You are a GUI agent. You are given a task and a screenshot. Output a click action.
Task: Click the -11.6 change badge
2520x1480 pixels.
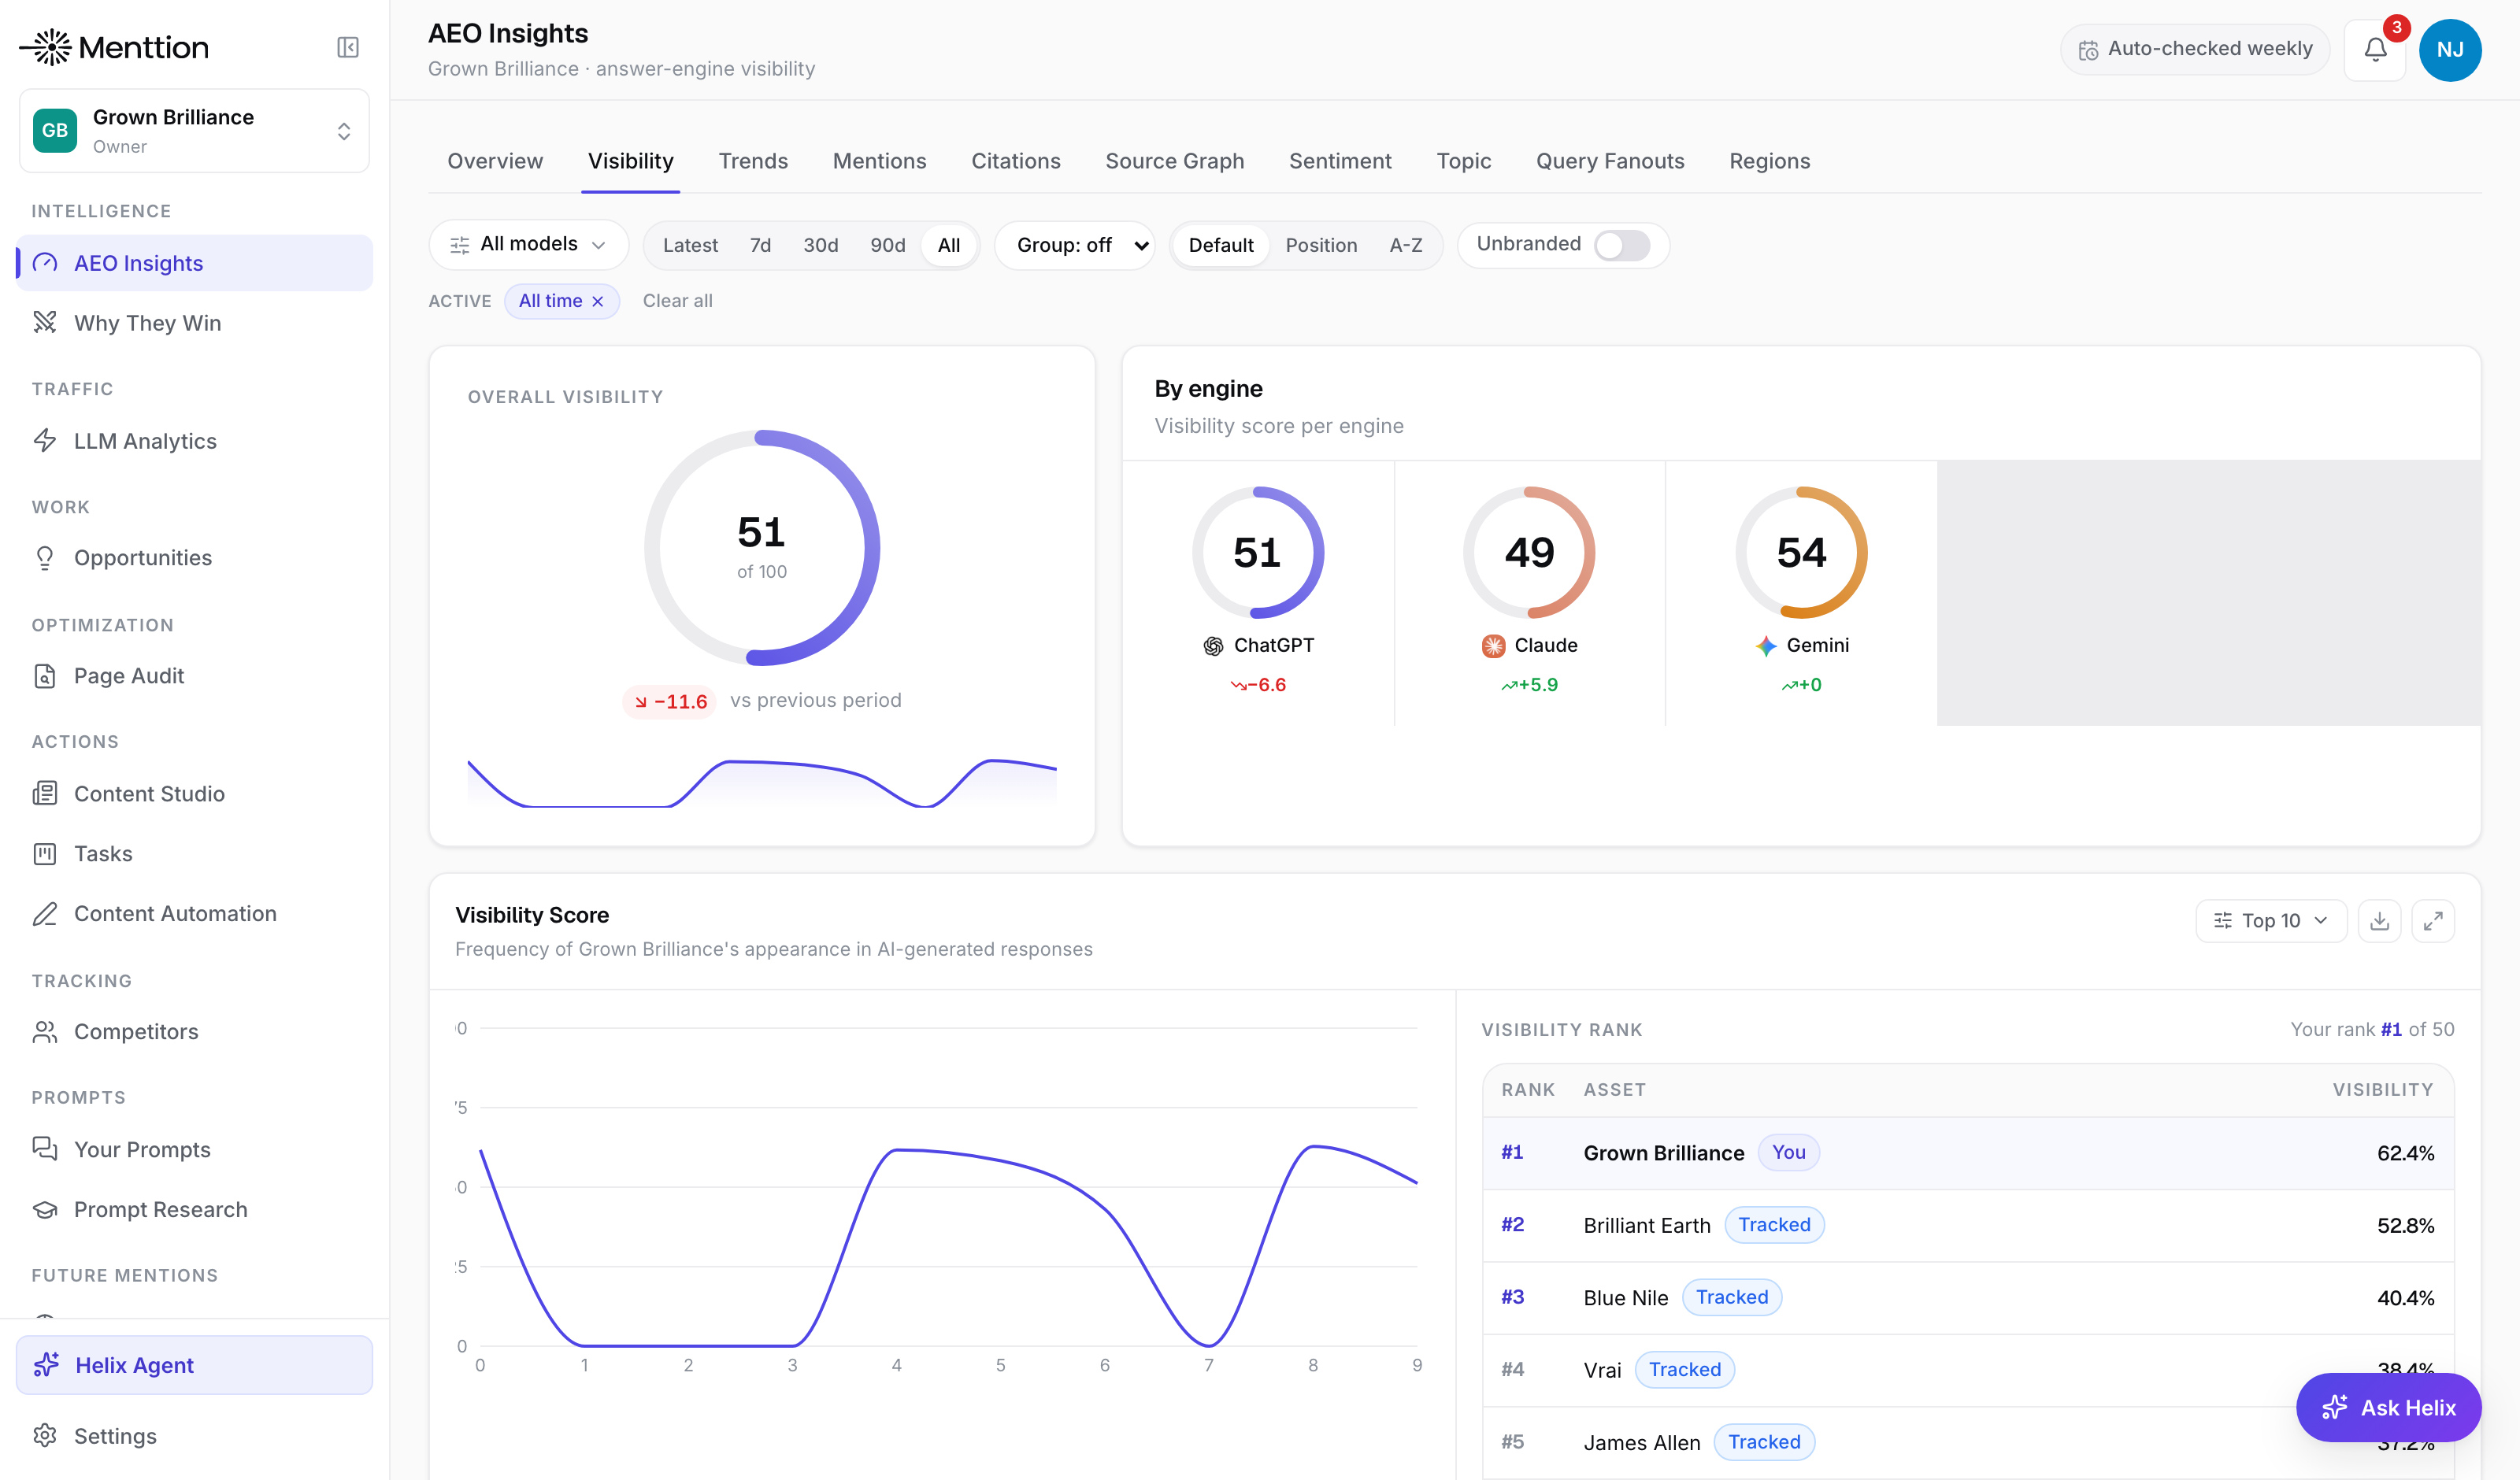669,701
